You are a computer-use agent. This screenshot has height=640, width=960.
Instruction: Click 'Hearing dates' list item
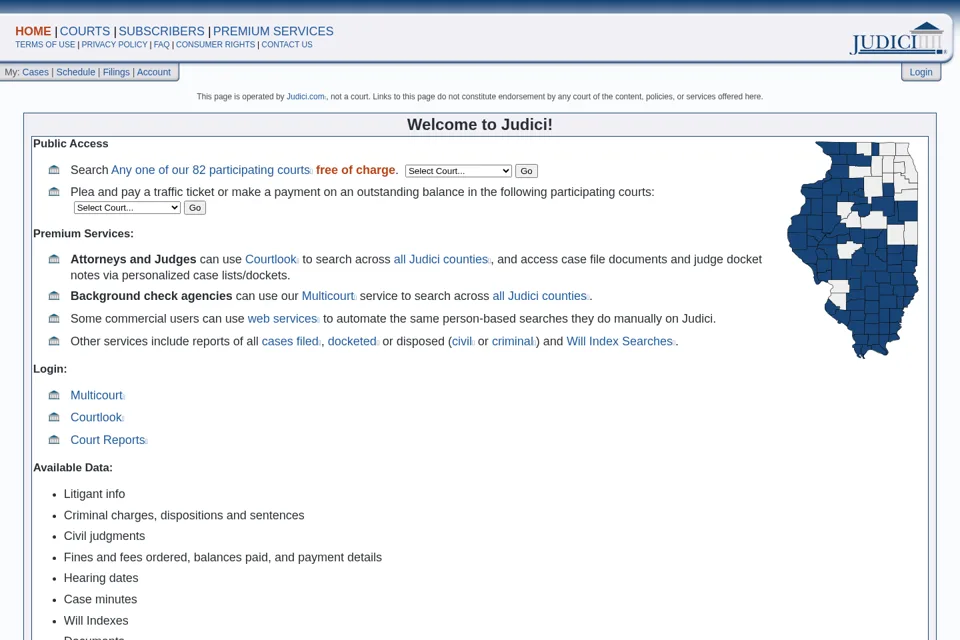click(101, 578)
